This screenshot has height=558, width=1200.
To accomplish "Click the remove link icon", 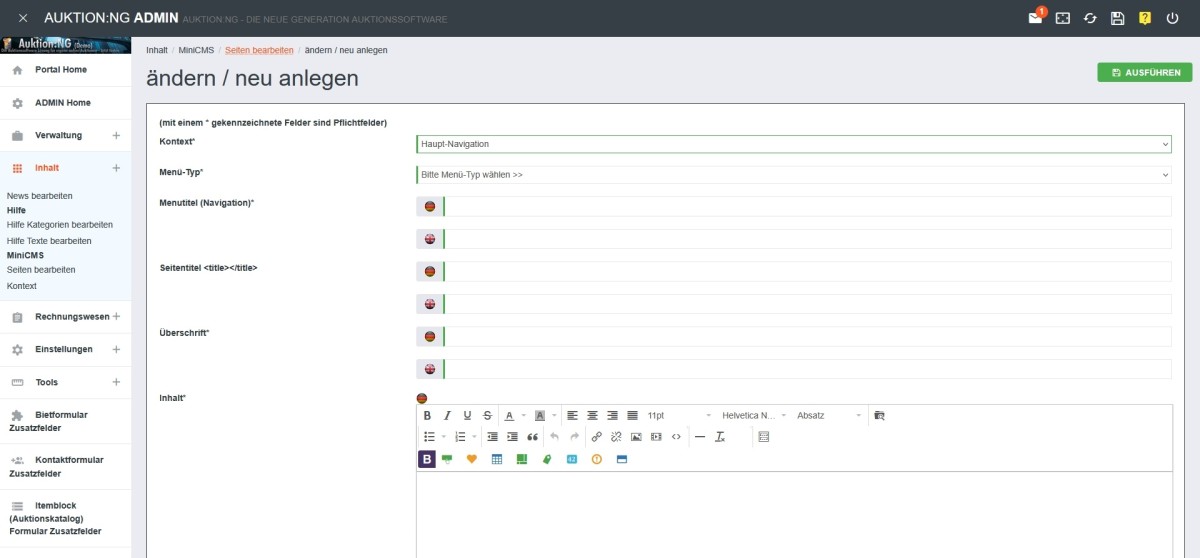I will [x=616, y=437].
